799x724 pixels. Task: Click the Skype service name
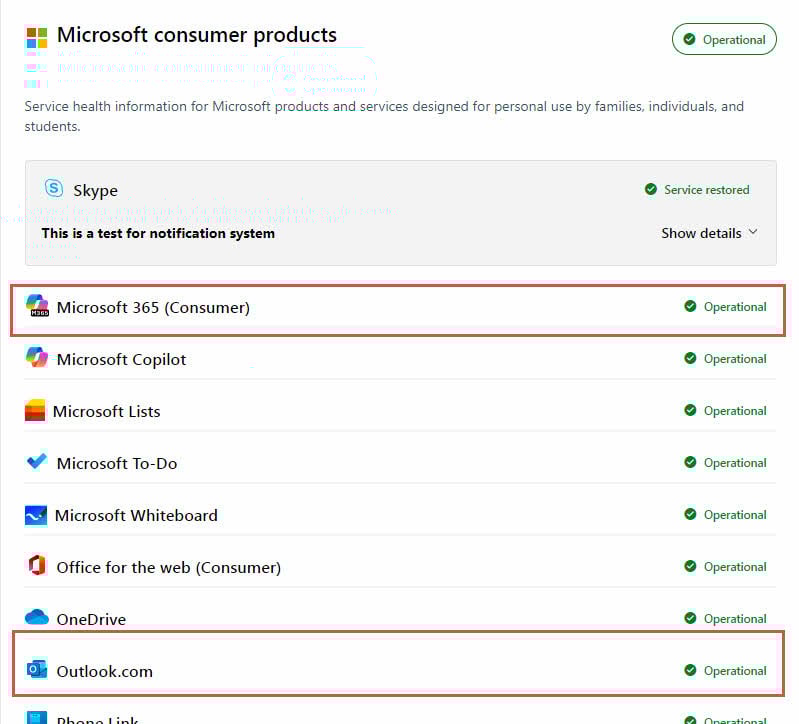95,191
